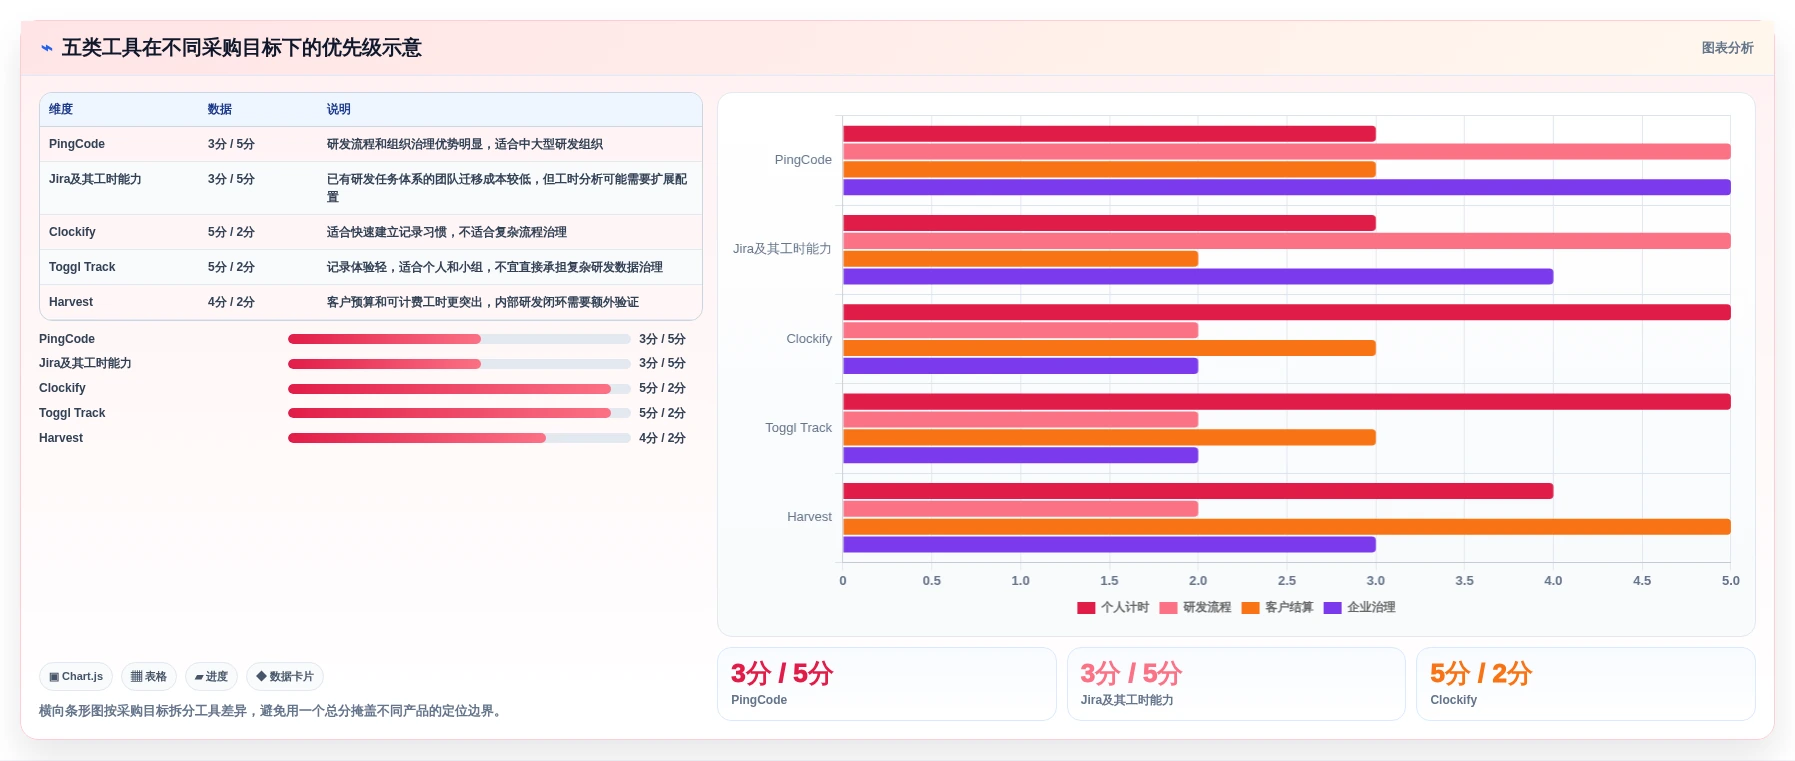Viewport: 1795px width, 761px height.
Task: Click the Jira及其工时能力 3分 / 5分 data card
Action: [x=1236, y=684]
